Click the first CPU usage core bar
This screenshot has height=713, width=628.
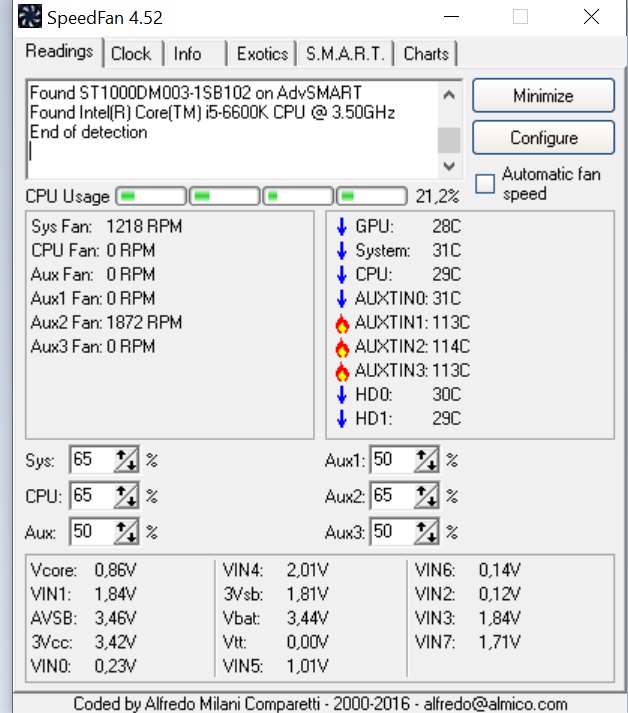151,196
